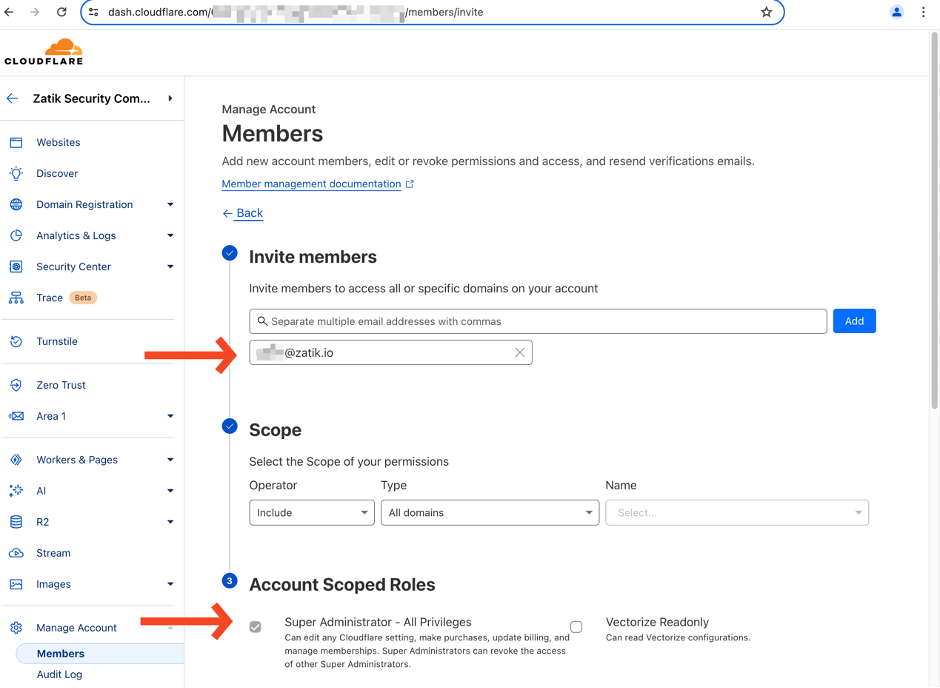
Task: Click the Discover lightbulb icon
Action: 16,174
